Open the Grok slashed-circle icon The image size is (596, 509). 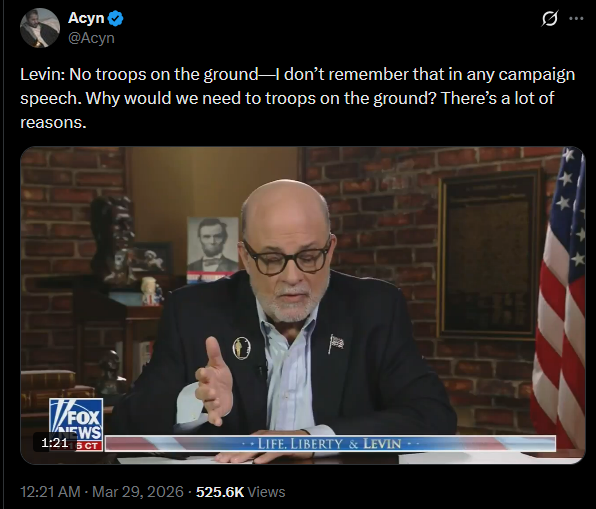pos(550,18)
